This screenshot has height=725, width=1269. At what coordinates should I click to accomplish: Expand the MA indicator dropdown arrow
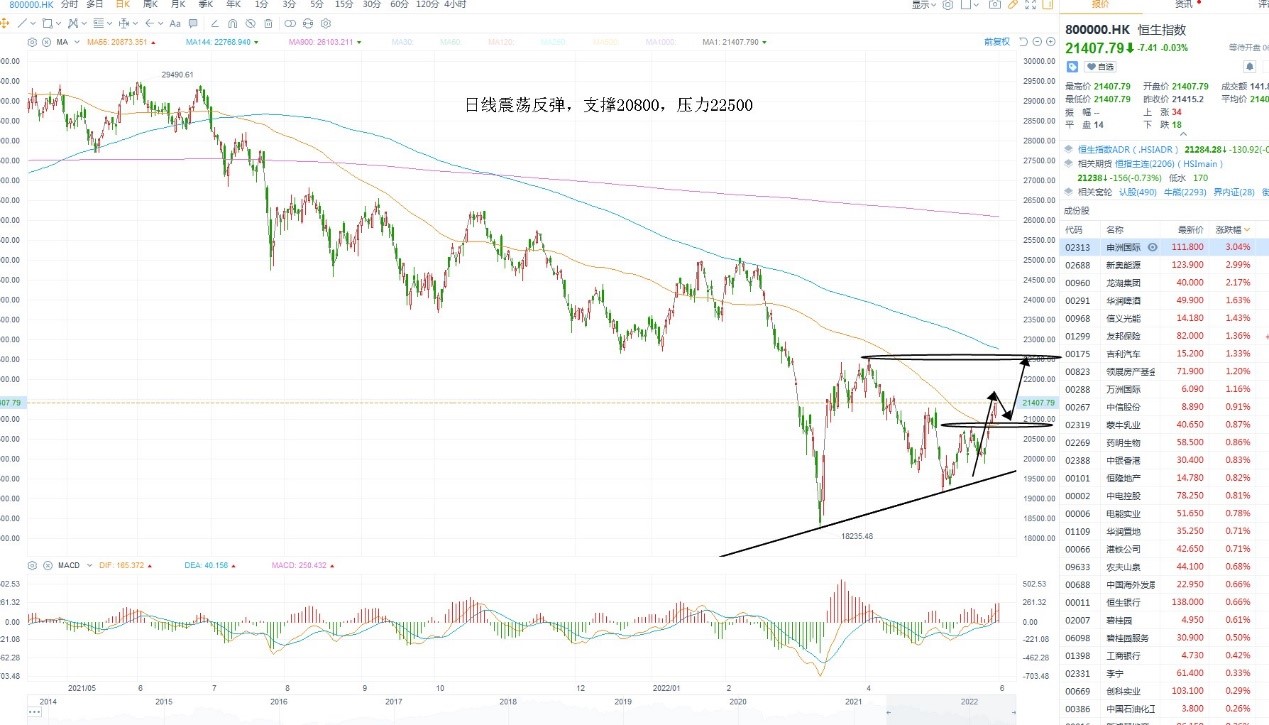click(77, 42)
